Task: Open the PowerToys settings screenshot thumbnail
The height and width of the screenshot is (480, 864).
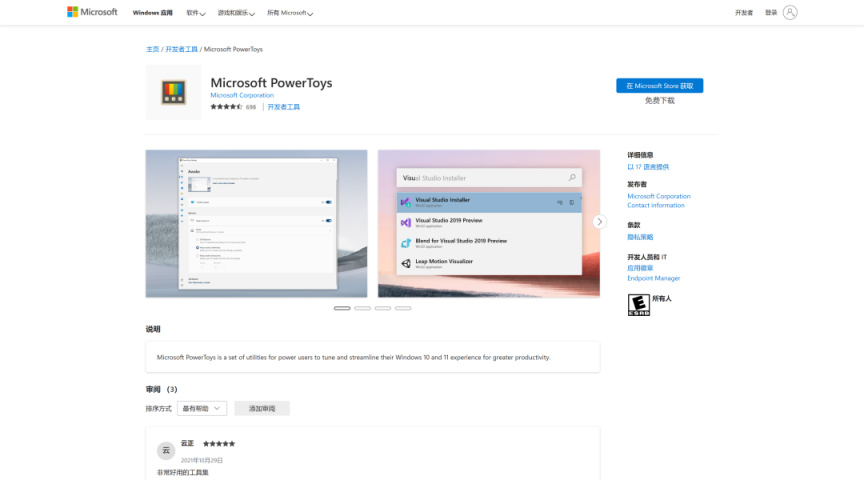Action: tap(256, 224)
